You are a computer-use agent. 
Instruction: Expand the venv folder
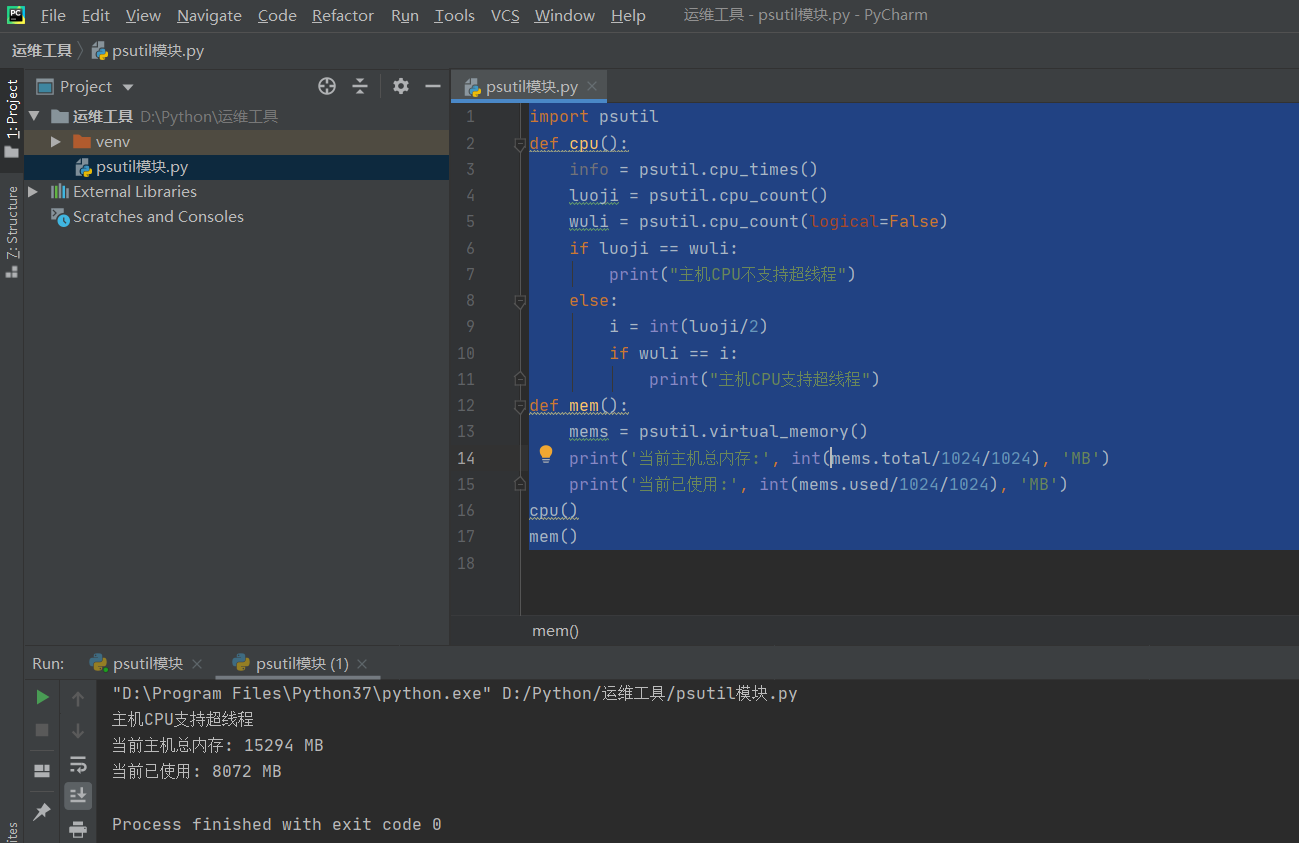[55, 141]
